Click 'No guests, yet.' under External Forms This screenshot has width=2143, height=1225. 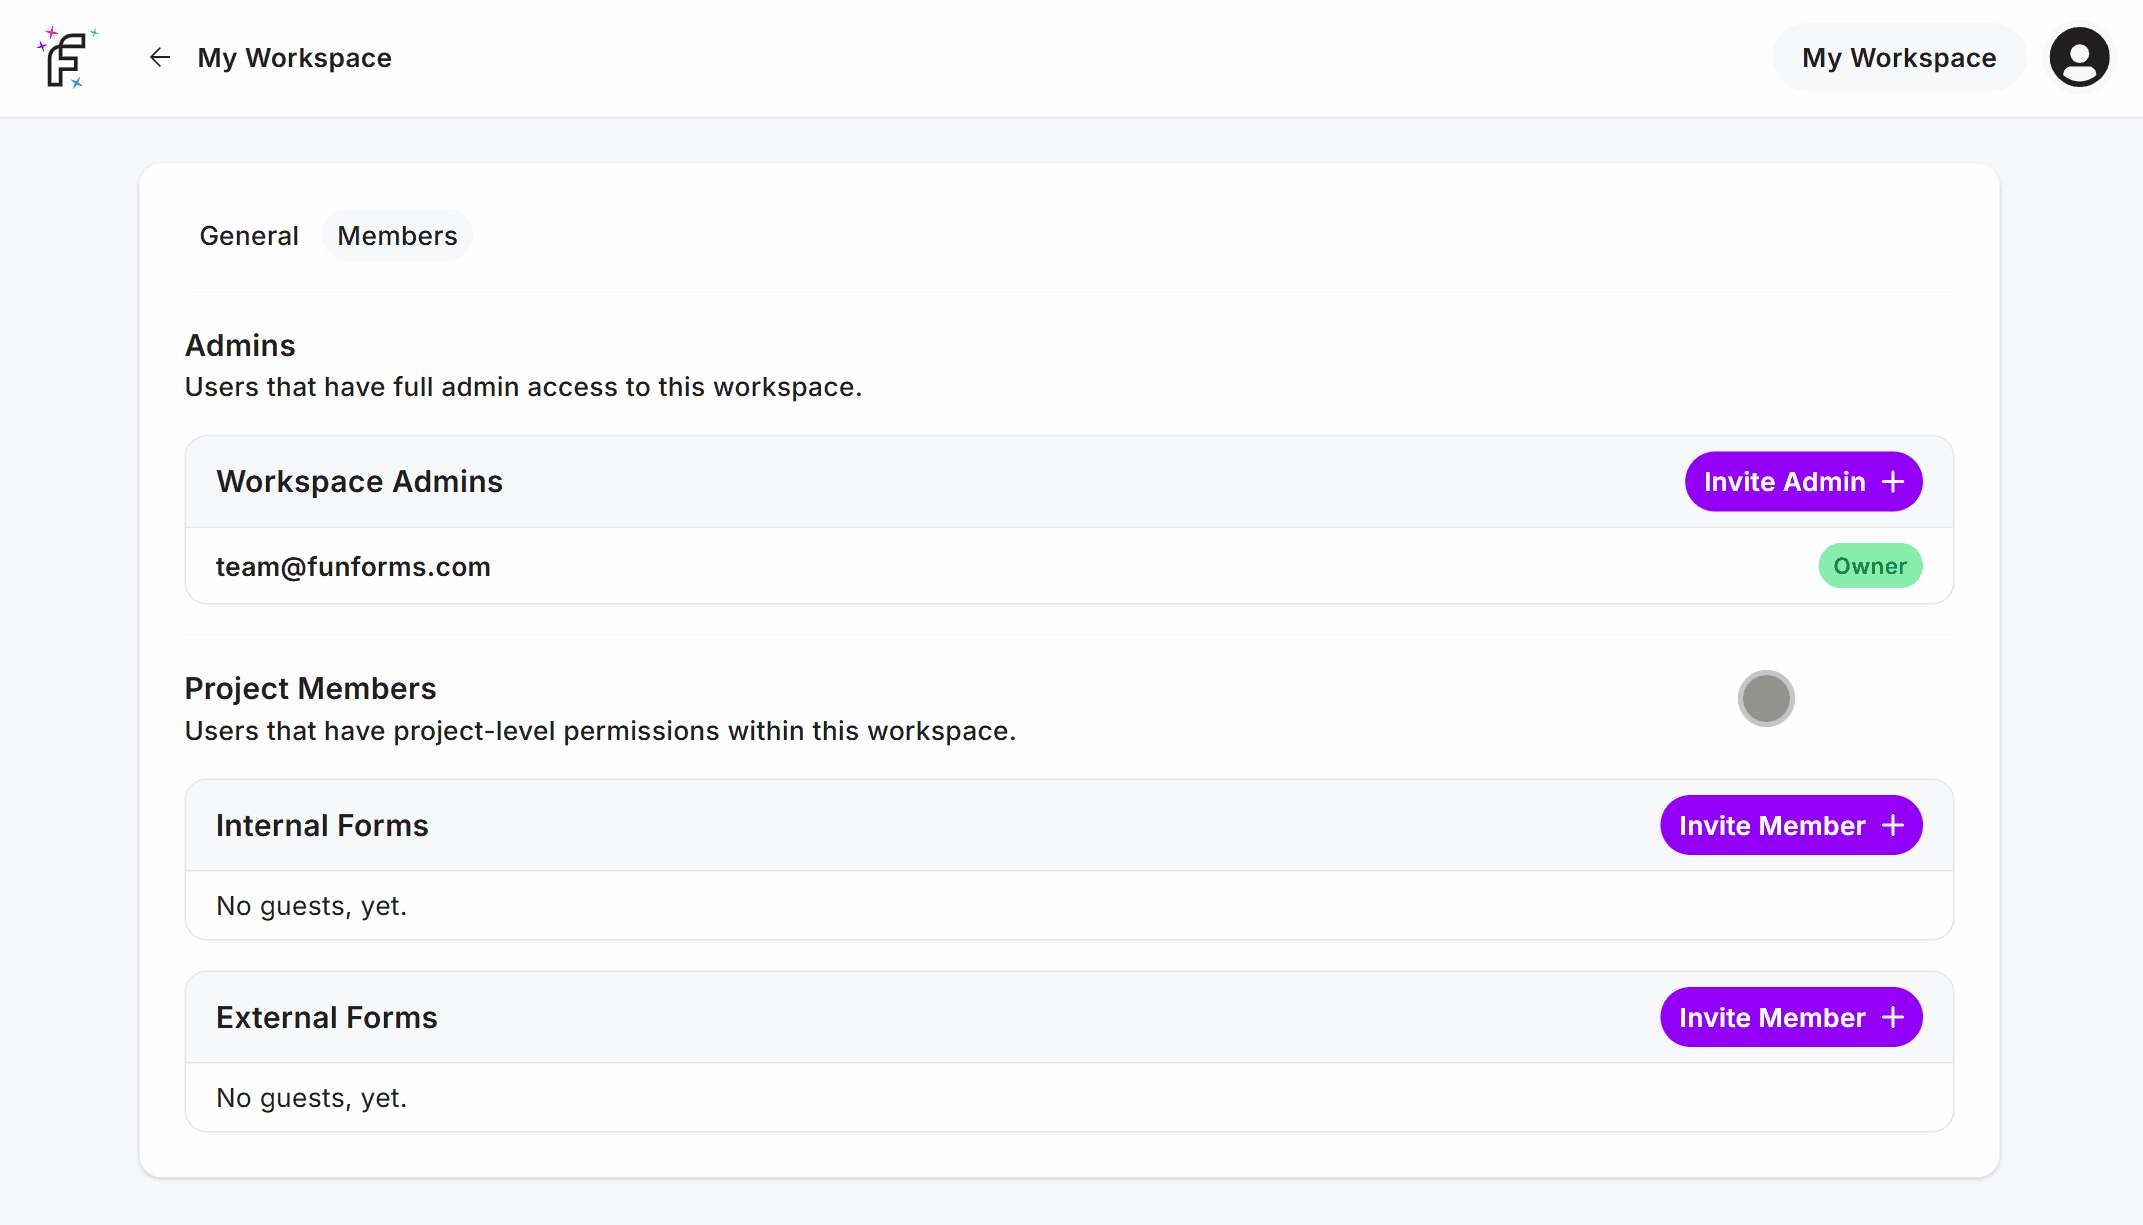[312, 1098]
